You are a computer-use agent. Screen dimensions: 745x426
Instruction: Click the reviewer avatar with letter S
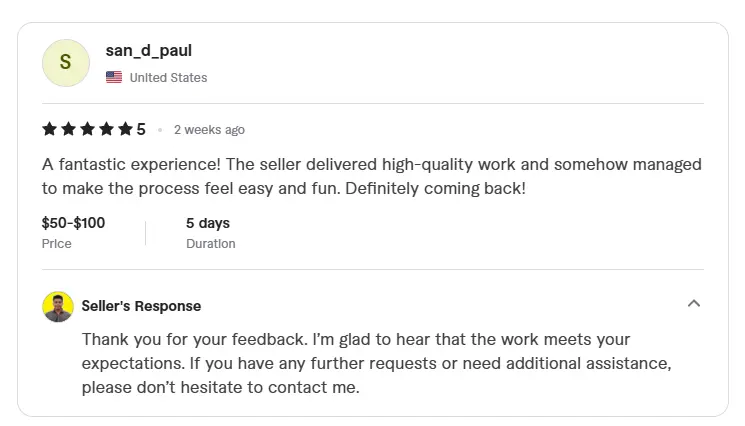click(66, 63)
